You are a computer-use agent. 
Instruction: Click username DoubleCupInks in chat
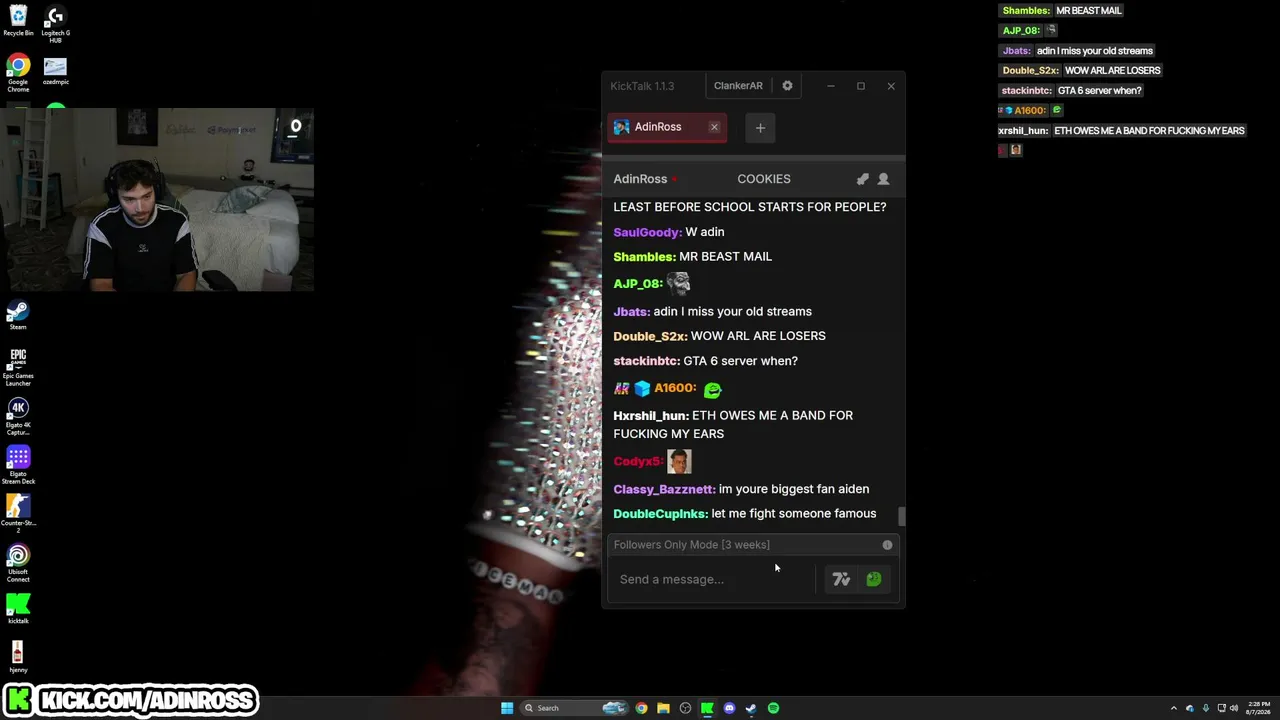660,514
